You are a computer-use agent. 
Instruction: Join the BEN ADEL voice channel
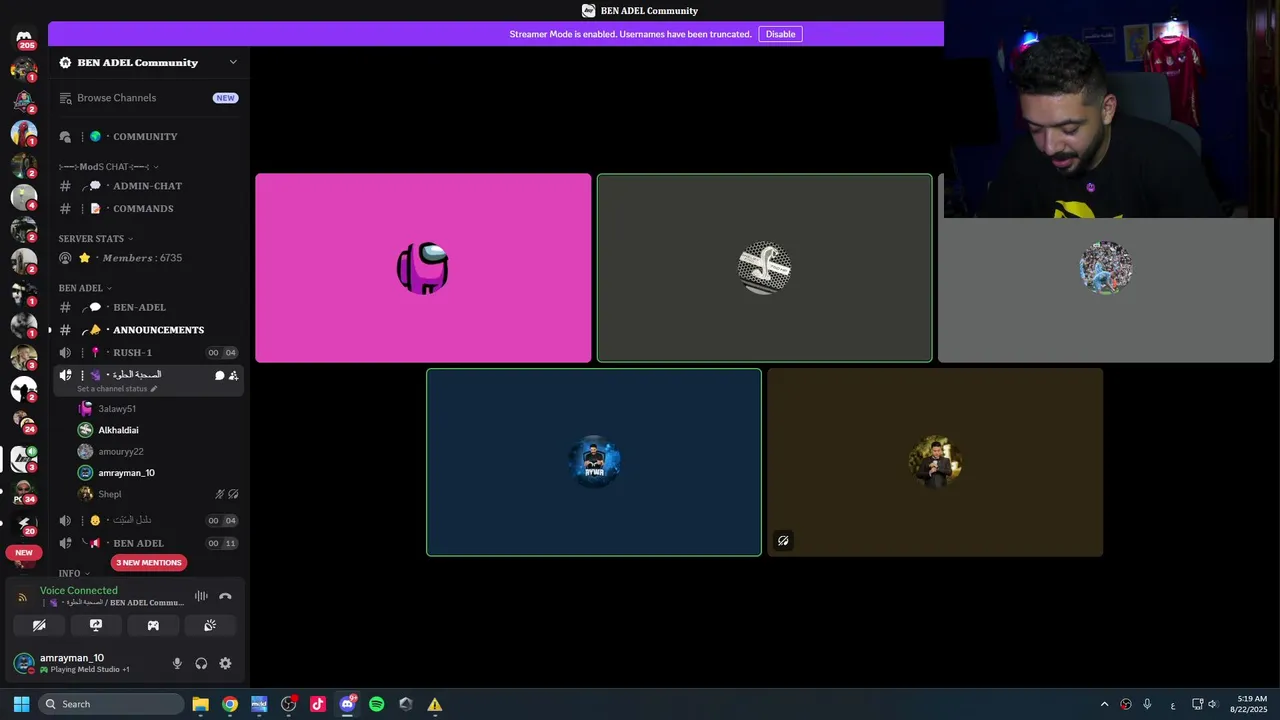click(x=148, y=543)
